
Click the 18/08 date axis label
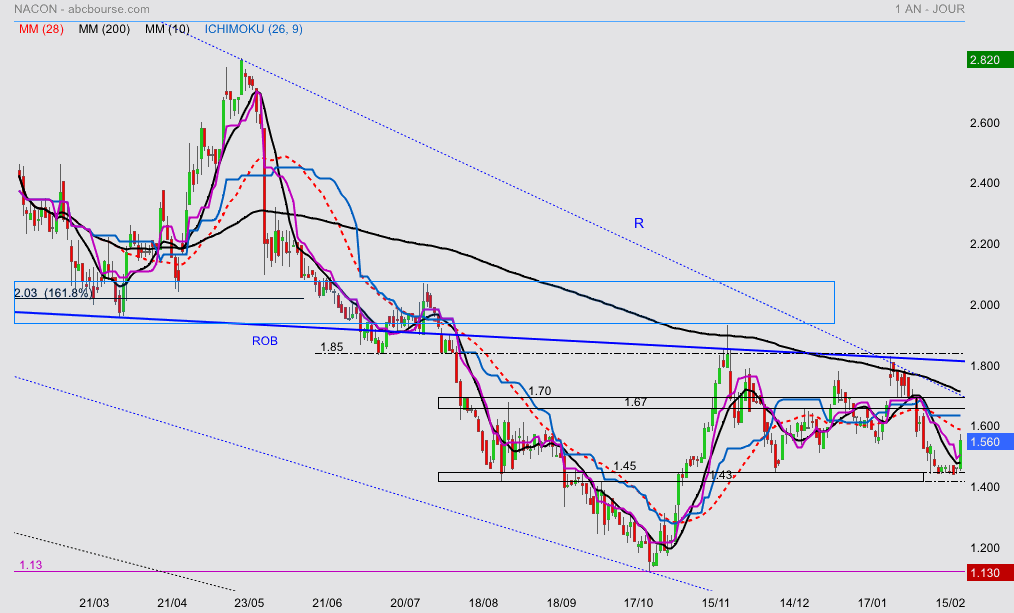tap(483, 603)
